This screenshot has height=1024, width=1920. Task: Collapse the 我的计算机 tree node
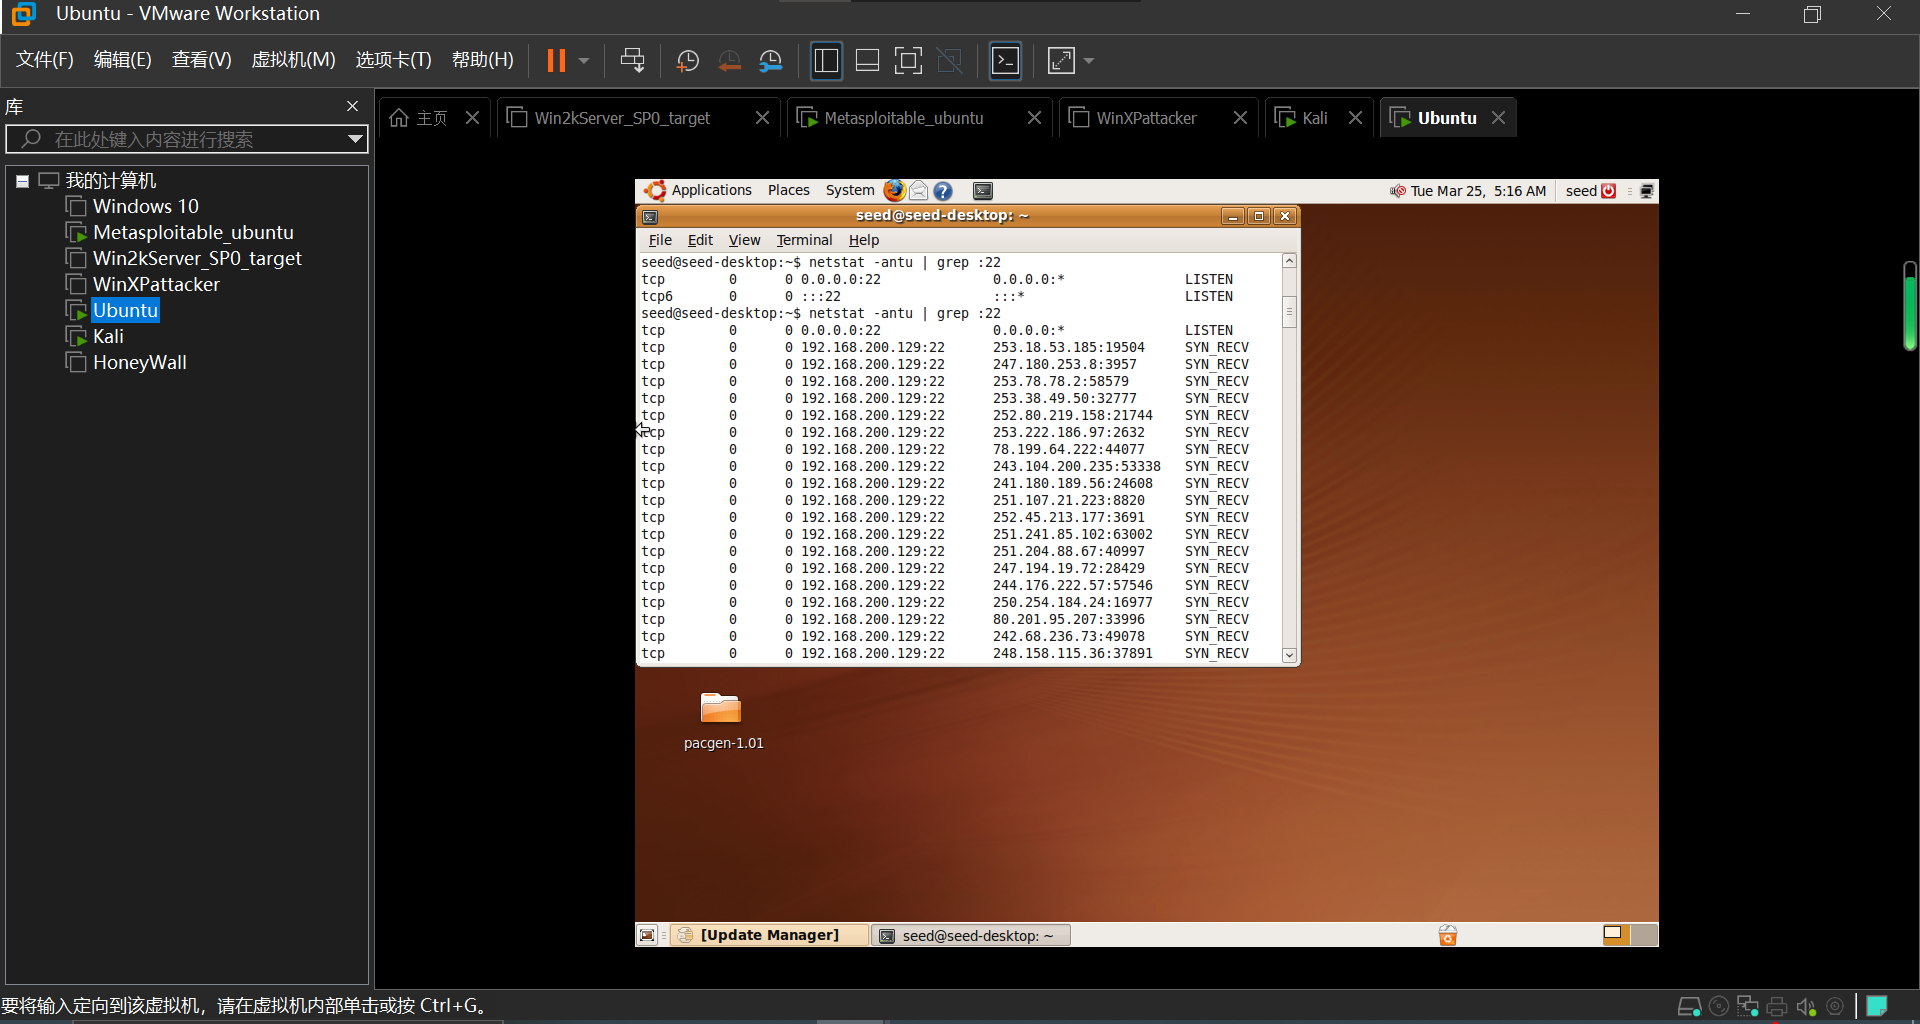click(22, 181)
